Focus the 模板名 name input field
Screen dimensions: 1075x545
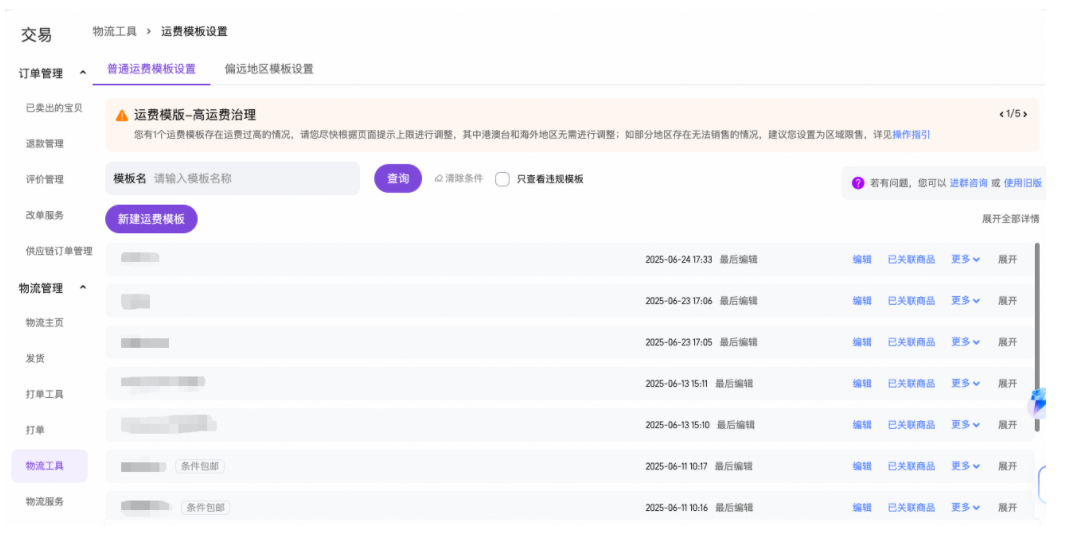point(232,178)
